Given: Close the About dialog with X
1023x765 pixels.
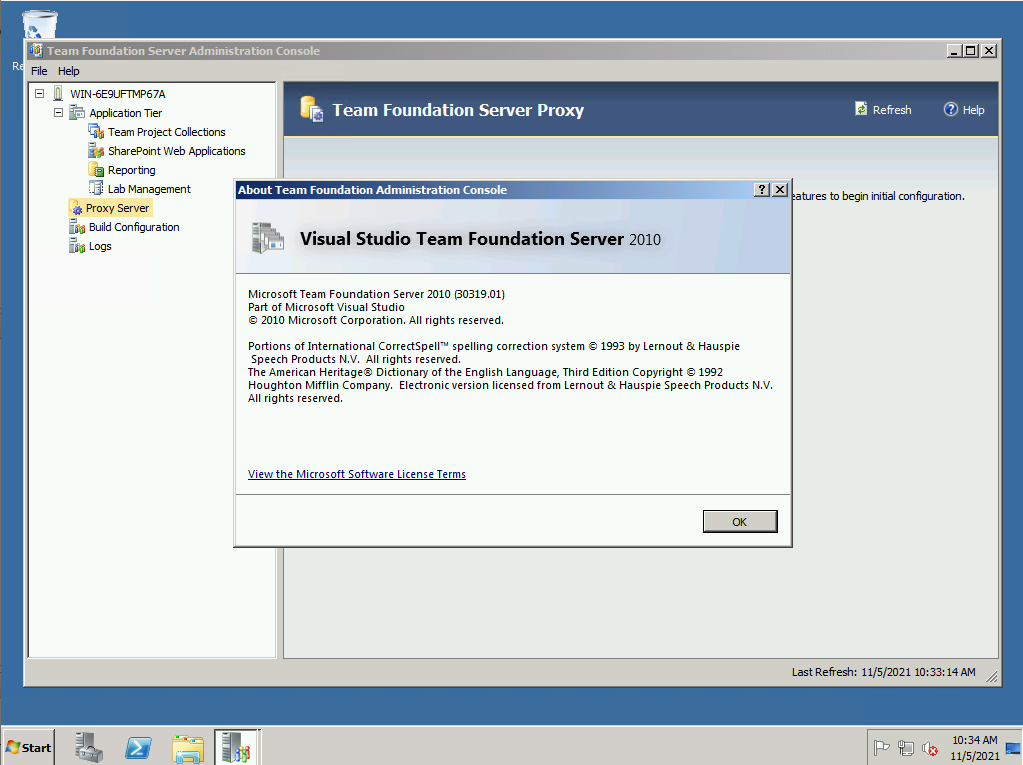Looking at the screenshot, I should point(780,190).
